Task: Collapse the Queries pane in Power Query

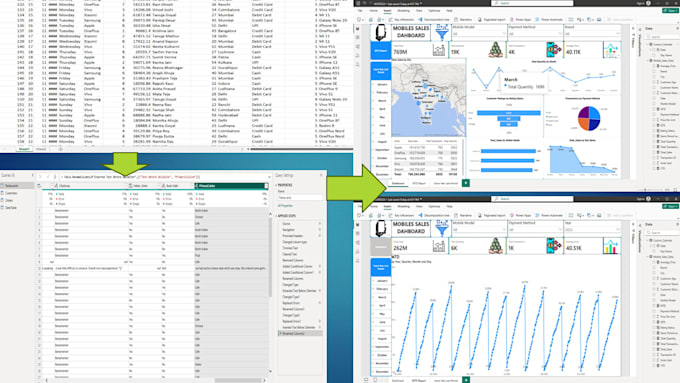Action: 32,175
